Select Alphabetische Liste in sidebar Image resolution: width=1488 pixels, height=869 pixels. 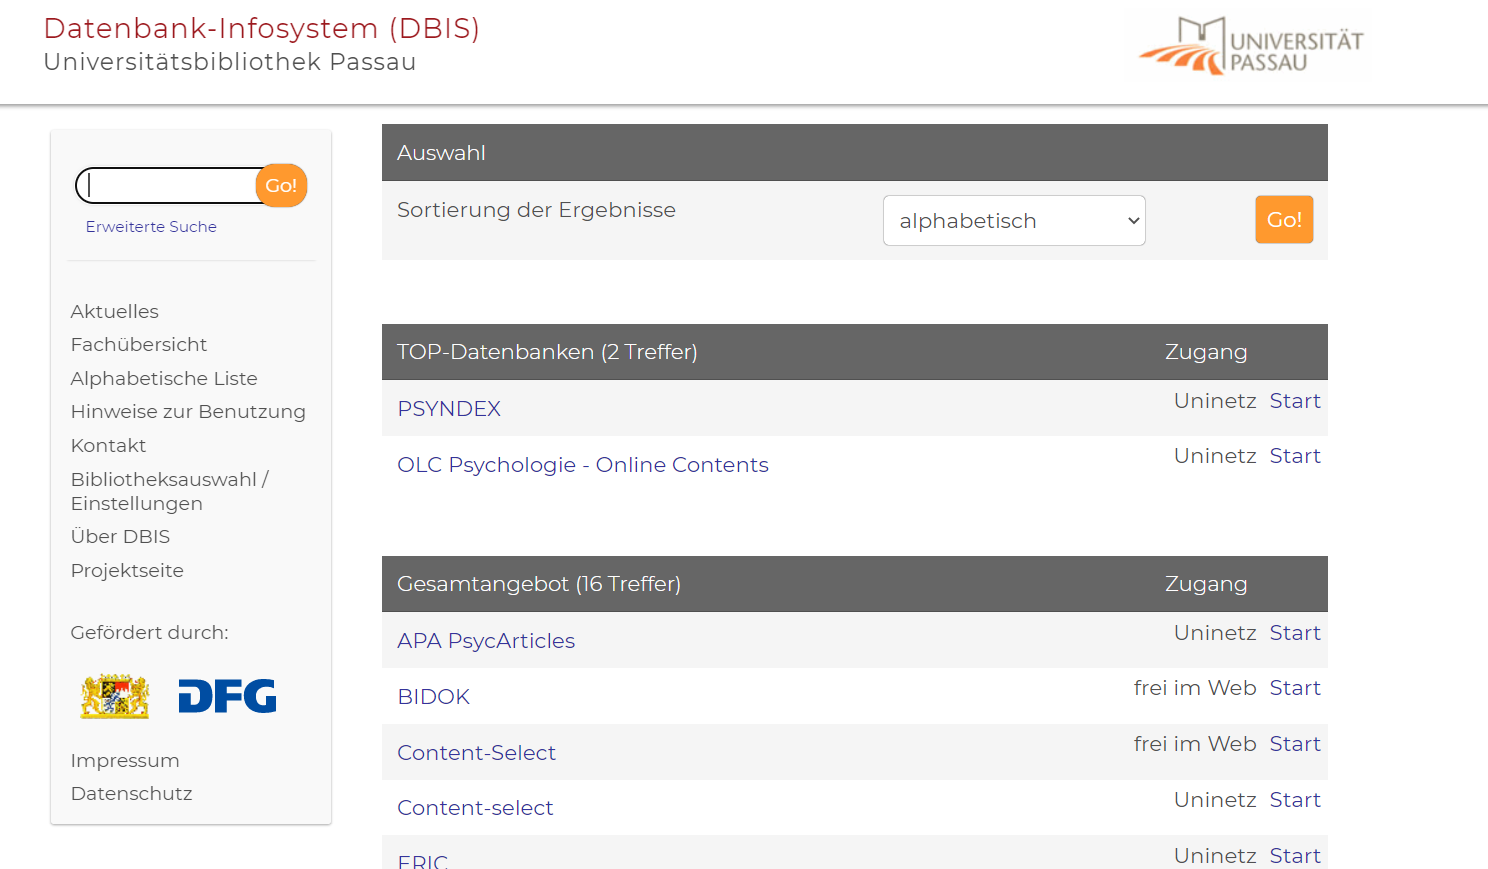pyautogui.click(x=164, y=379)
